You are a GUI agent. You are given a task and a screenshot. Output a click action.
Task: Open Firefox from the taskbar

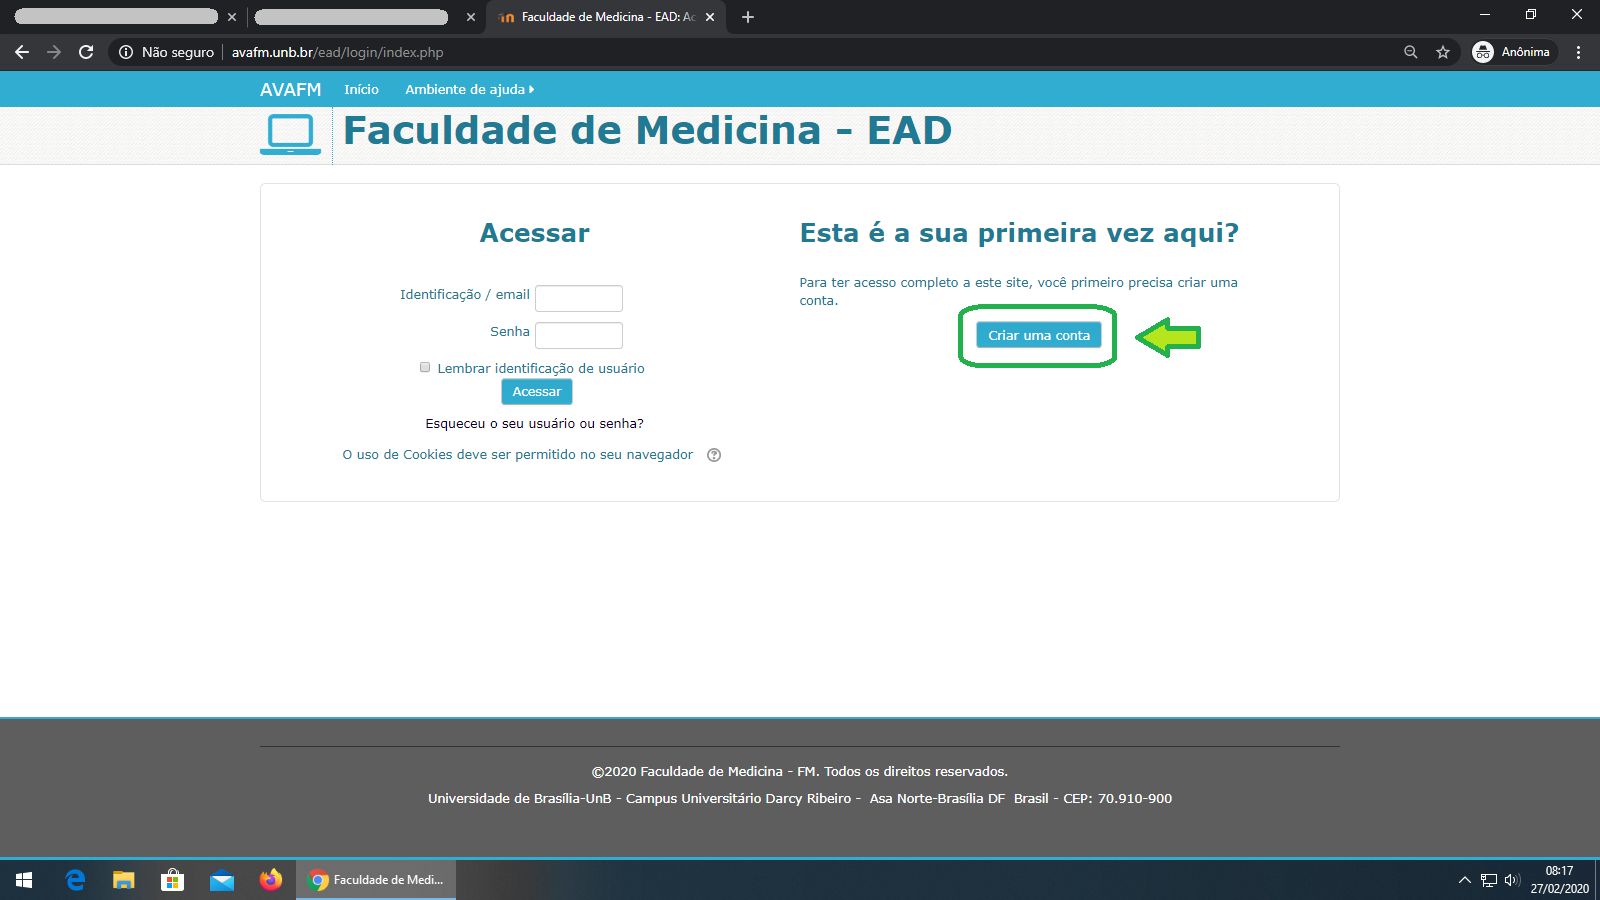pos(270,880)
